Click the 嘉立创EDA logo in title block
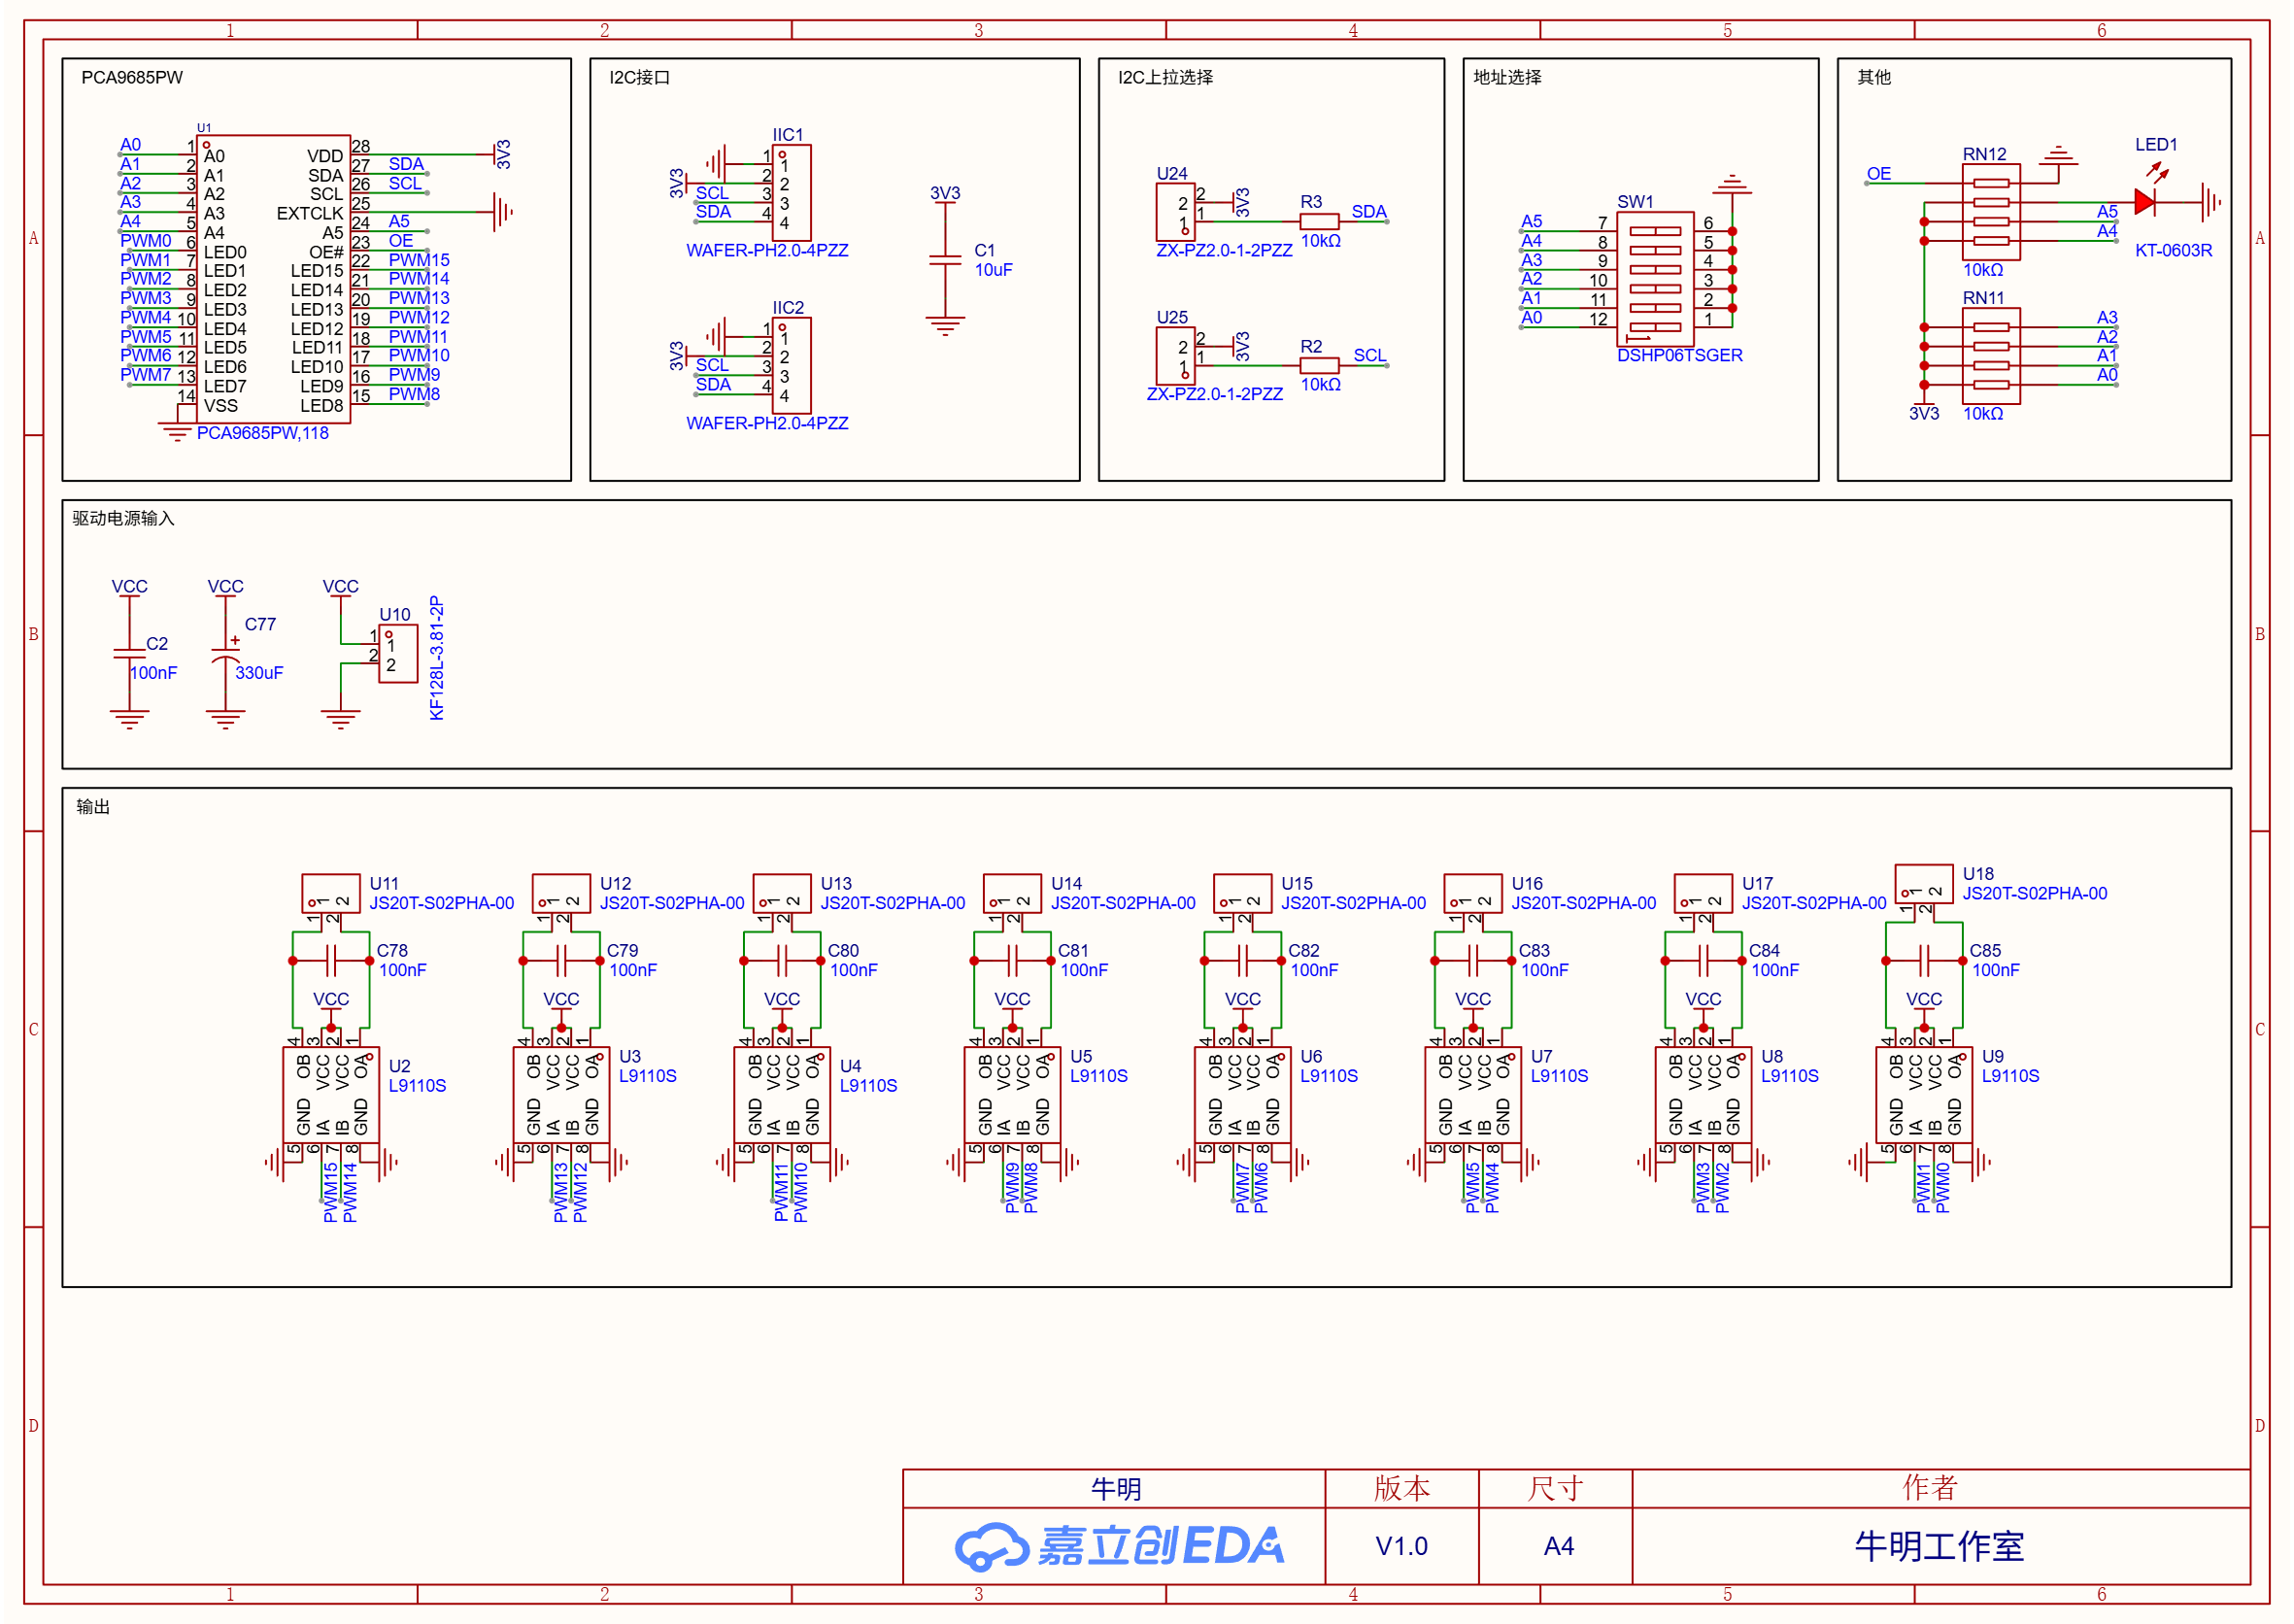Viewport: 2294px width, 1624px height. tap(1118, 1546)
